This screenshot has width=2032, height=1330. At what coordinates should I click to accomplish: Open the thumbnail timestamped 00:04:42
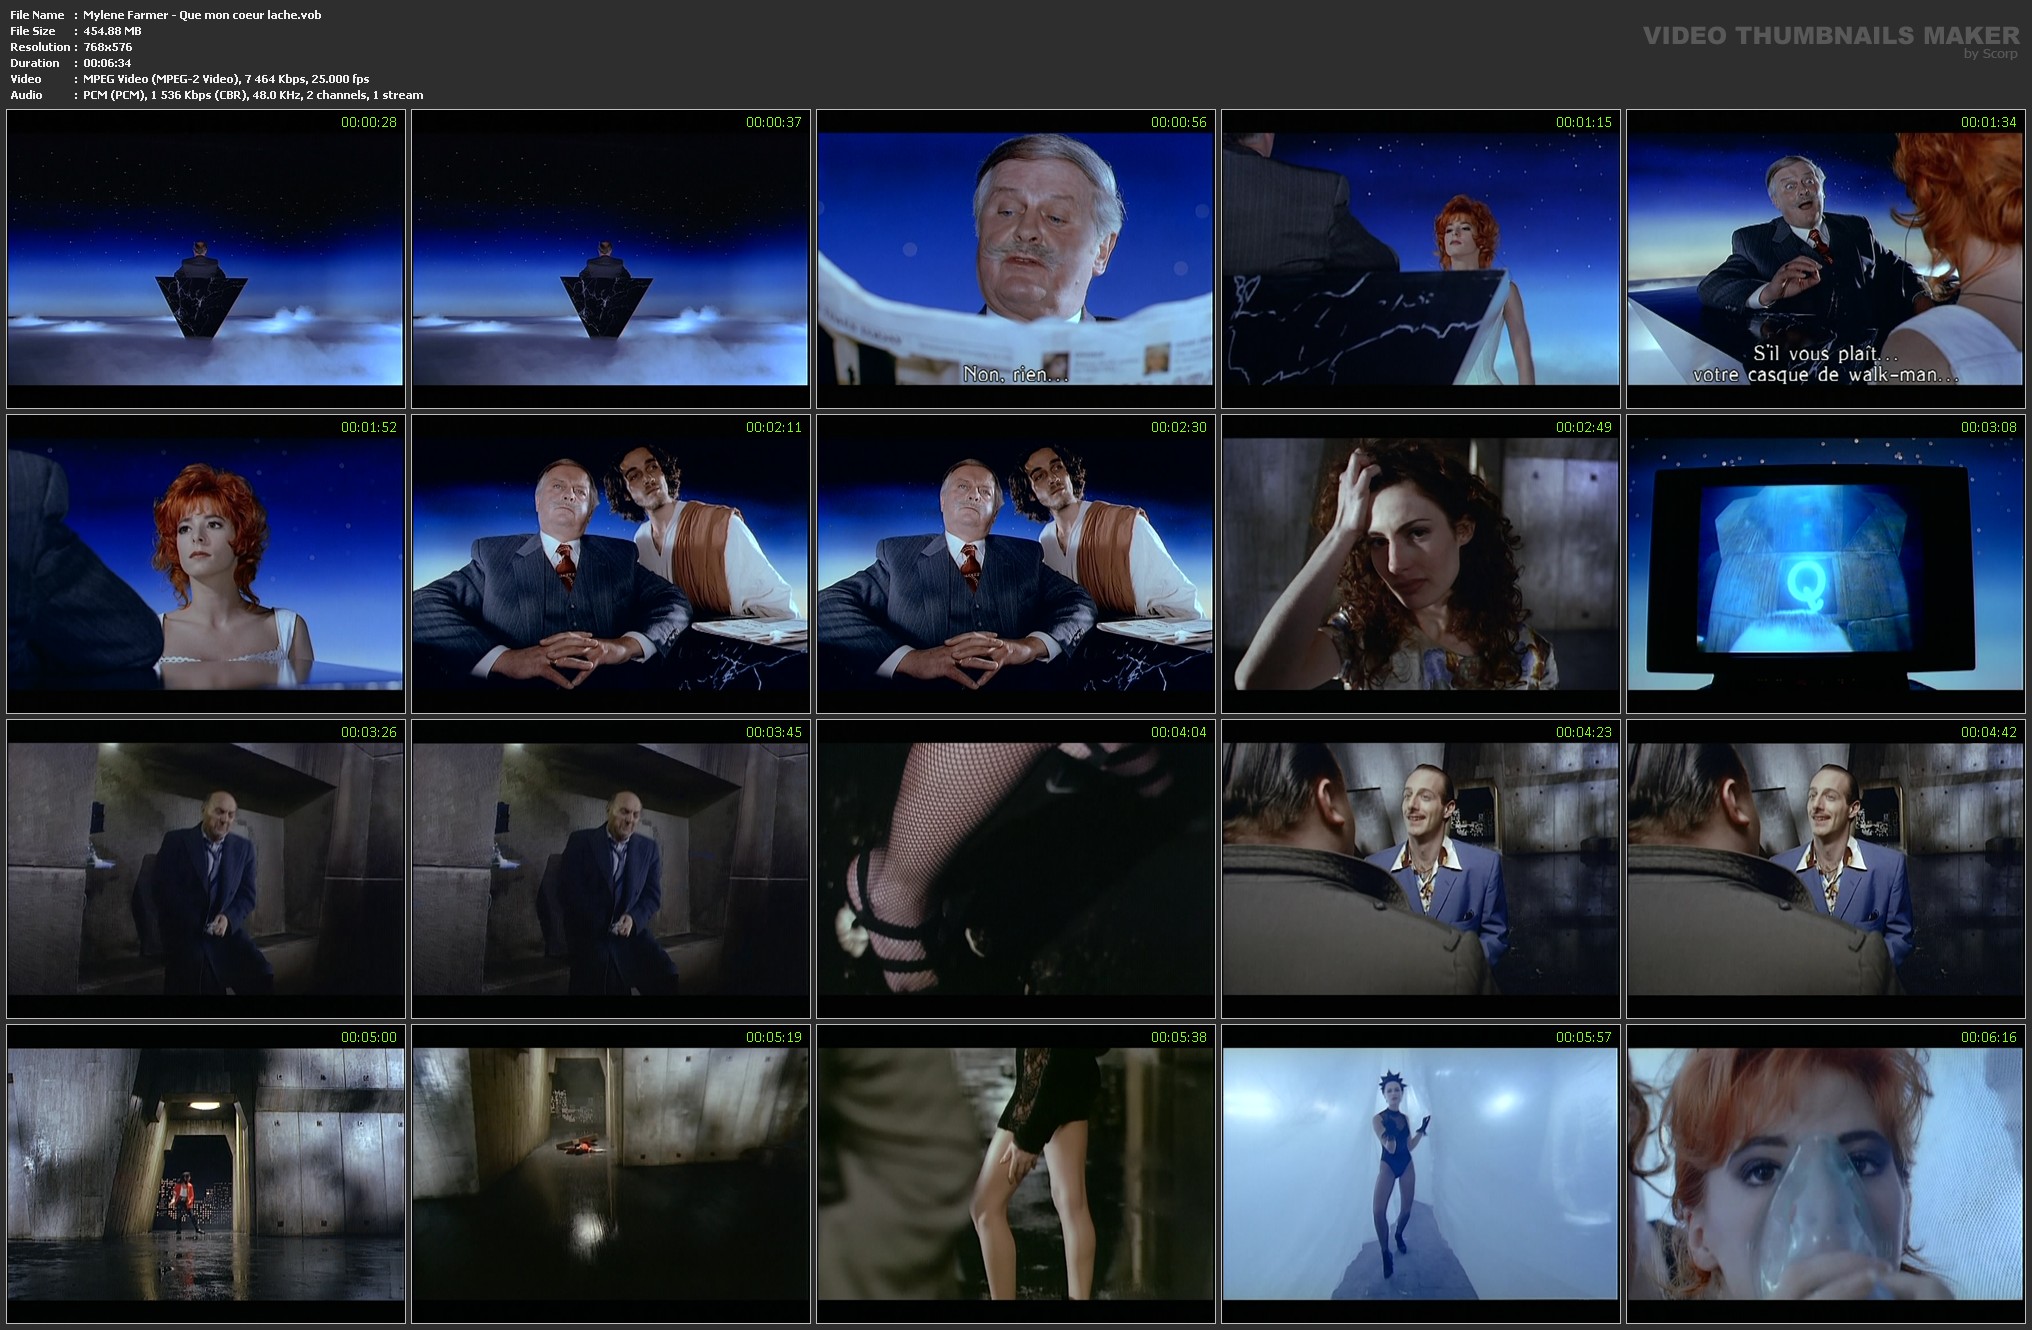1826,868
